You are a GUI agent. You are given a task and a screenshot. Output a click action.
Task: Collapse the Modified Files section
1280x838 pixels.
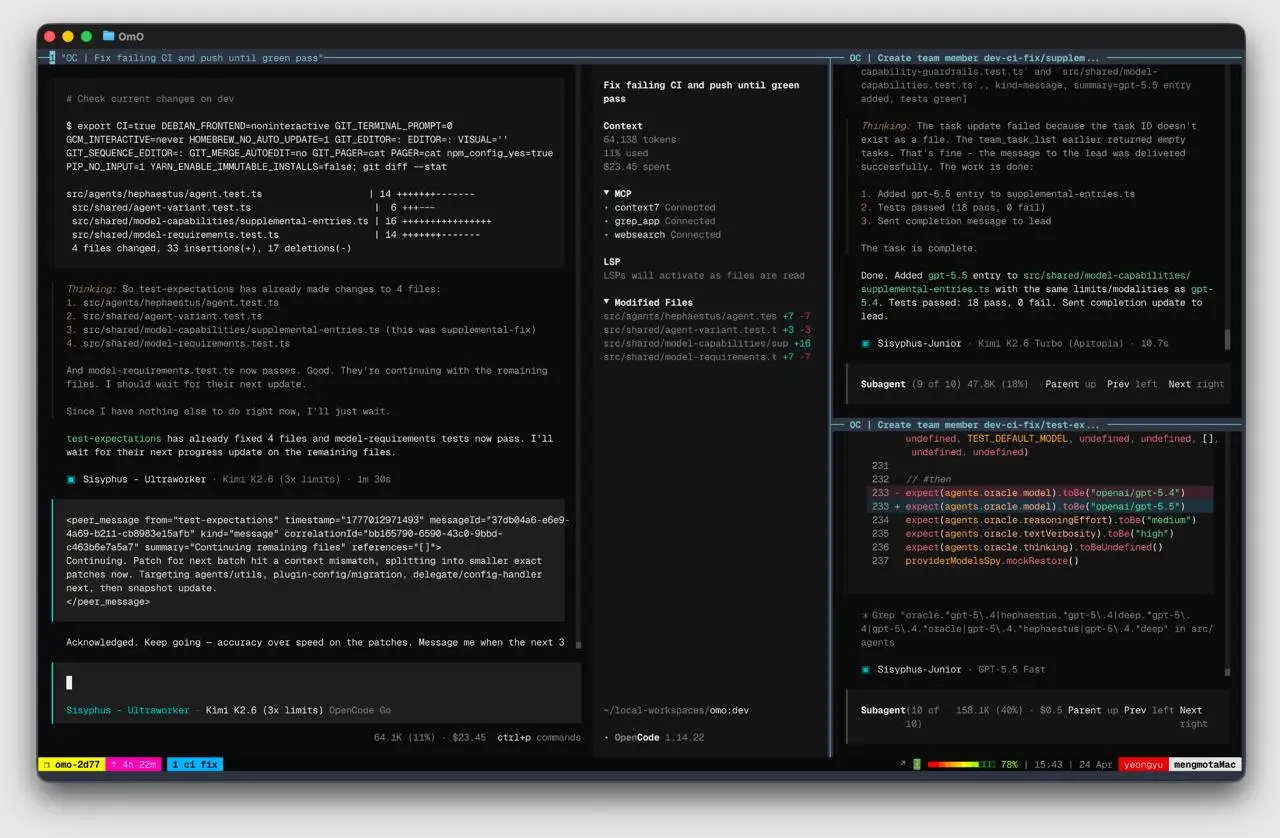[648, 302]
